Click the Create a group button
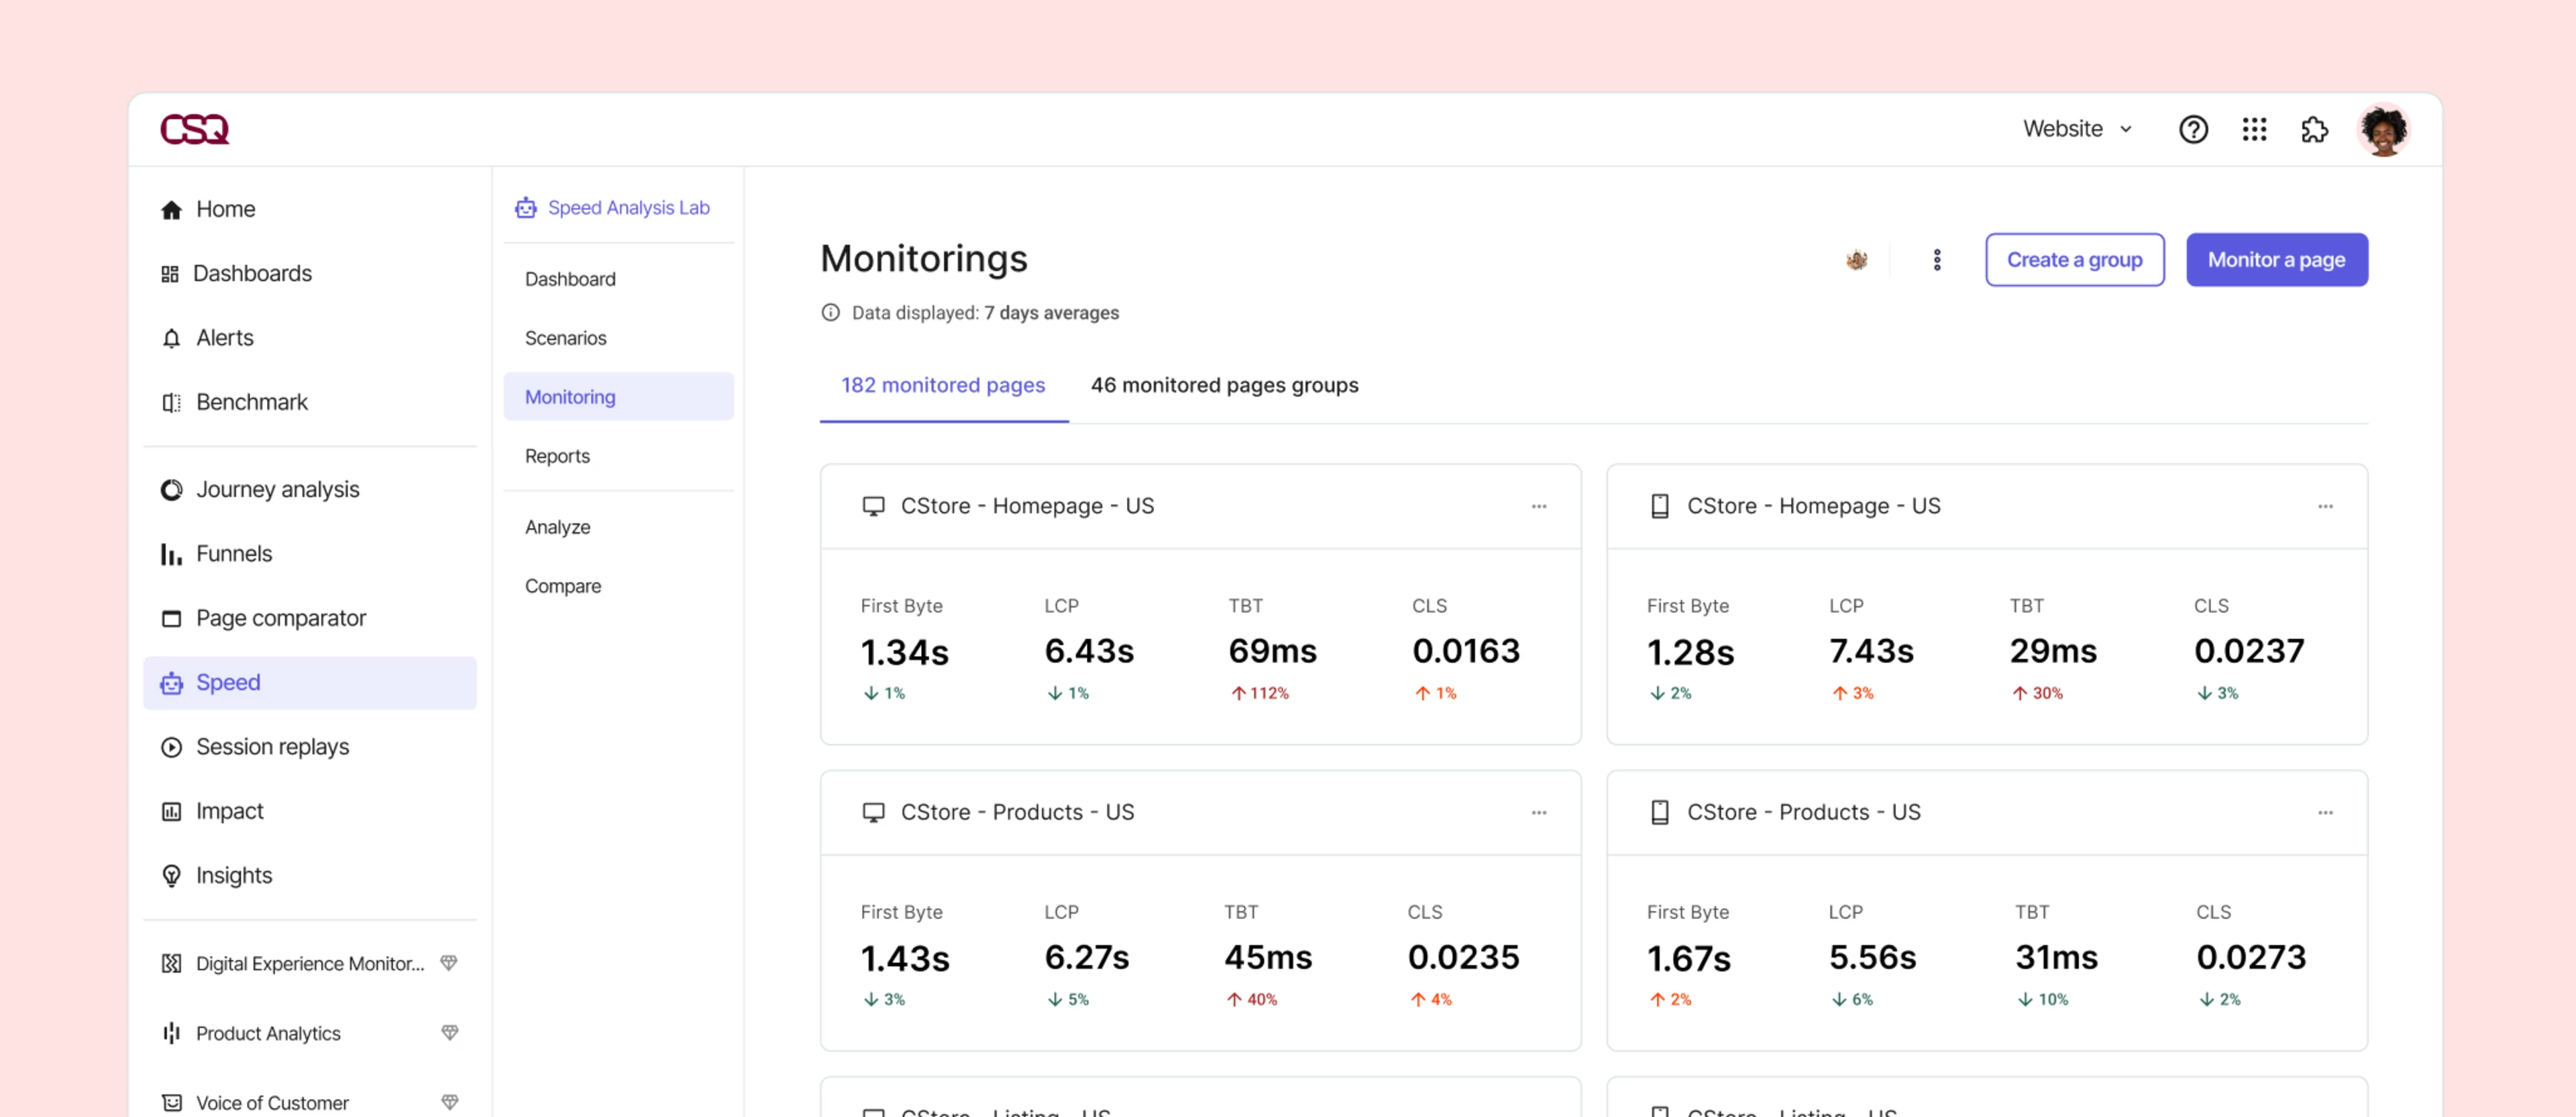The width and height of the screenshot is (2576, 1117). point(2074,260)
